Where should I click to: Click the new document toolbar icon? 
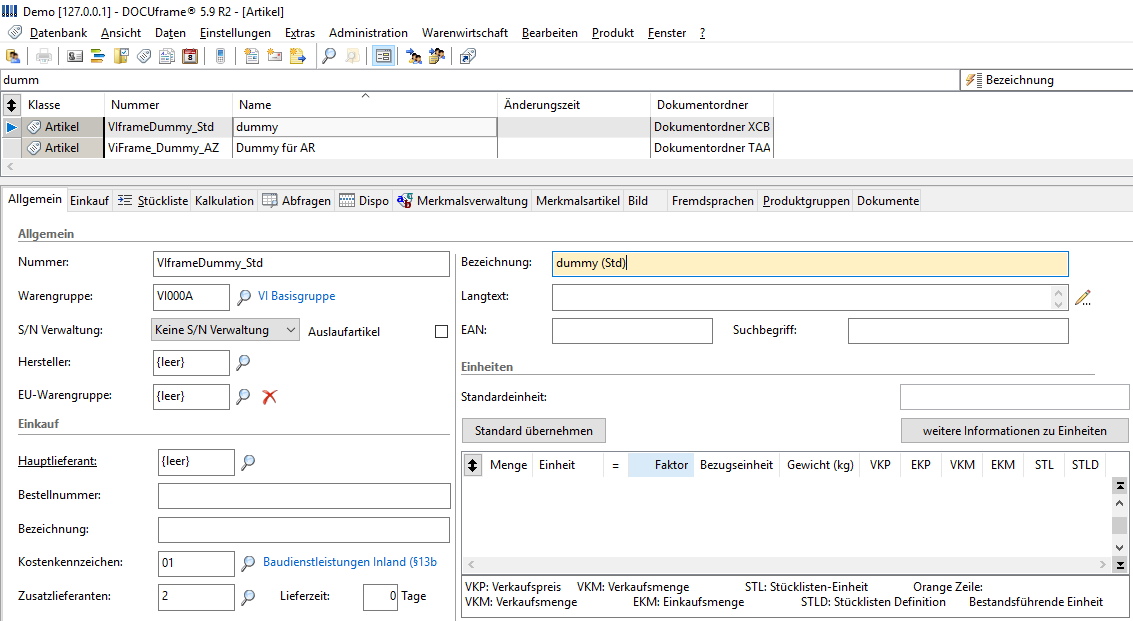tap(251, 56)
